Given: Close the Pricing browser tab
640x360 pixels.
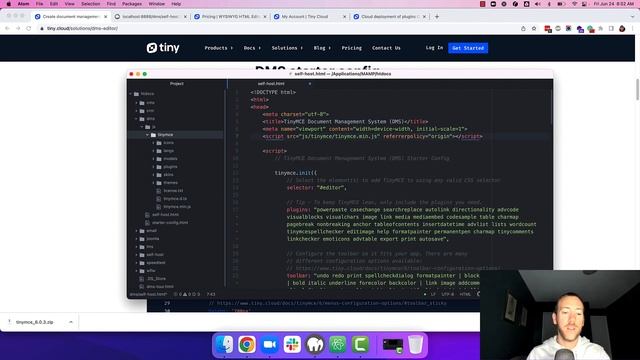Looking at the screenshot, I should (x=264, y=17).
